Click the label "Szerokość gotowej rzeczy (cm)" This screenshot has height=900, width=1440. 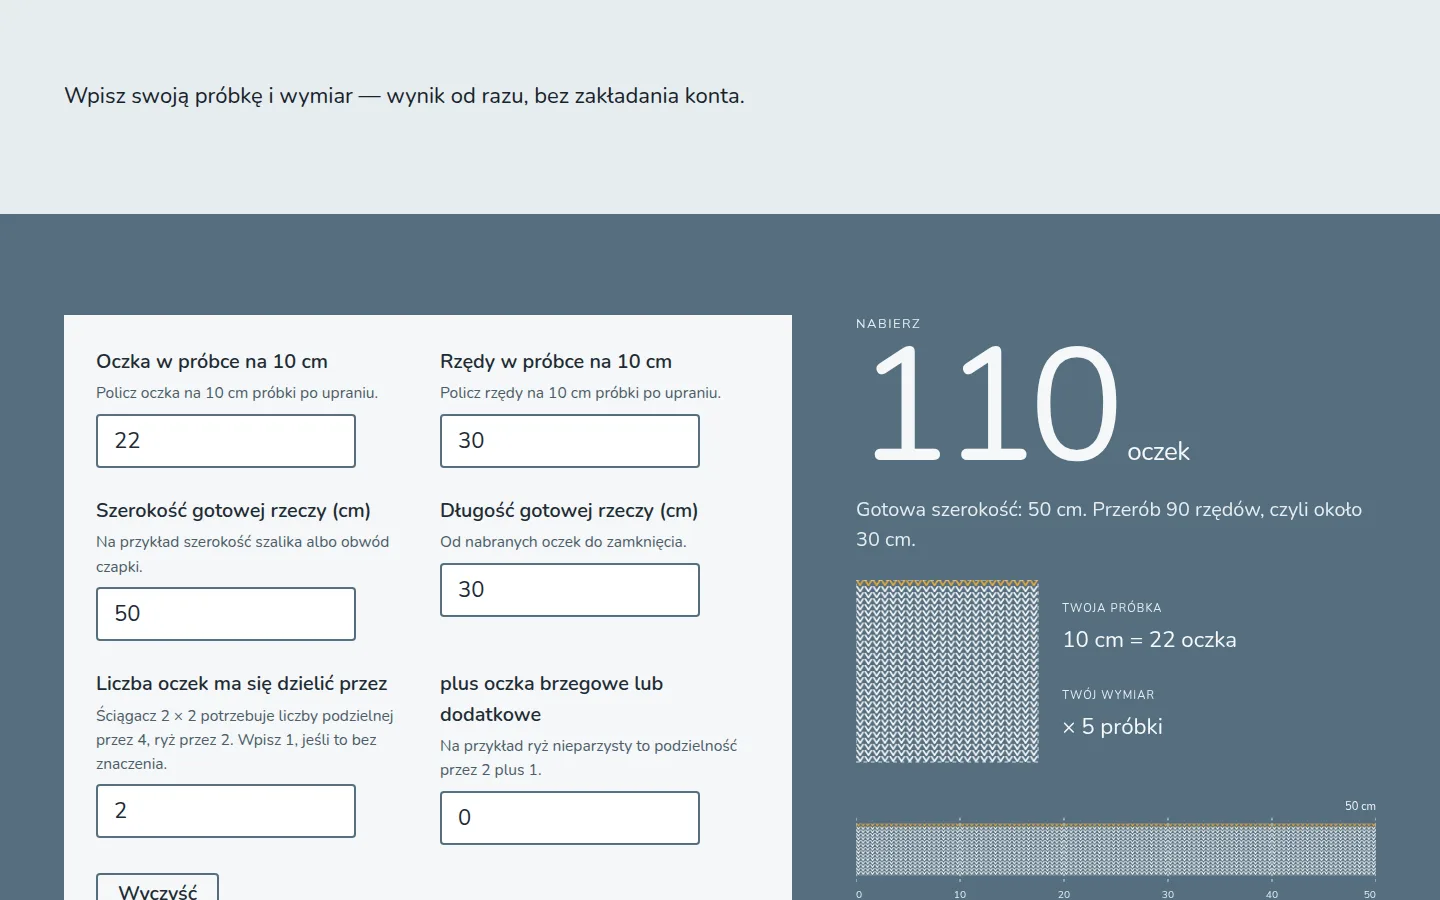point(233,510)
